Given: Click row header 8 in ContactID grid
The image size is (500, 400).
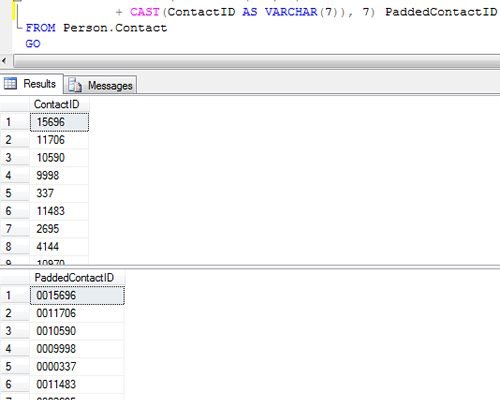Looking at the screenshot, I should pyautogui.click(x=15, y=247).
